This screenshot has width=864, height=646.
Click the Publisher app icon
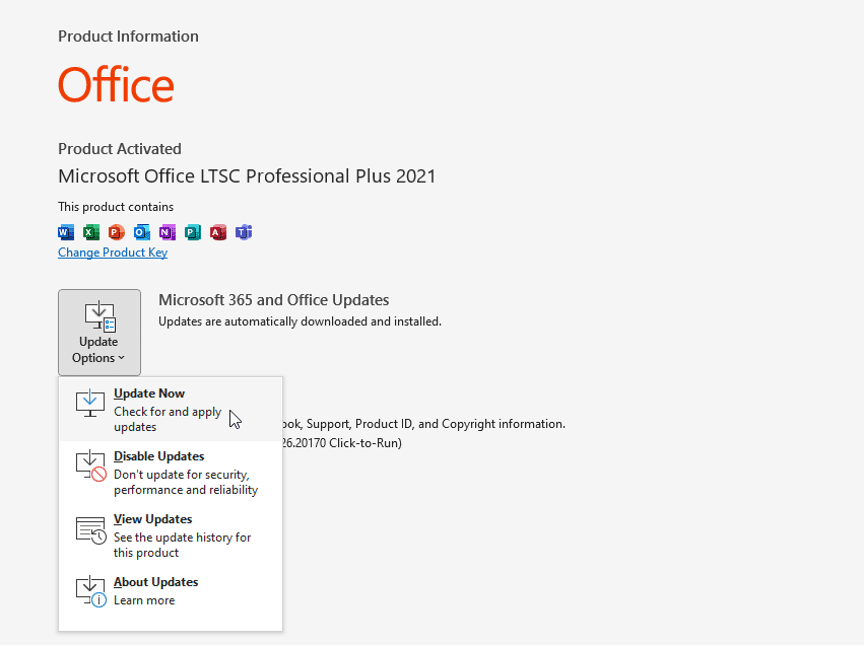[x=192, y=233]
